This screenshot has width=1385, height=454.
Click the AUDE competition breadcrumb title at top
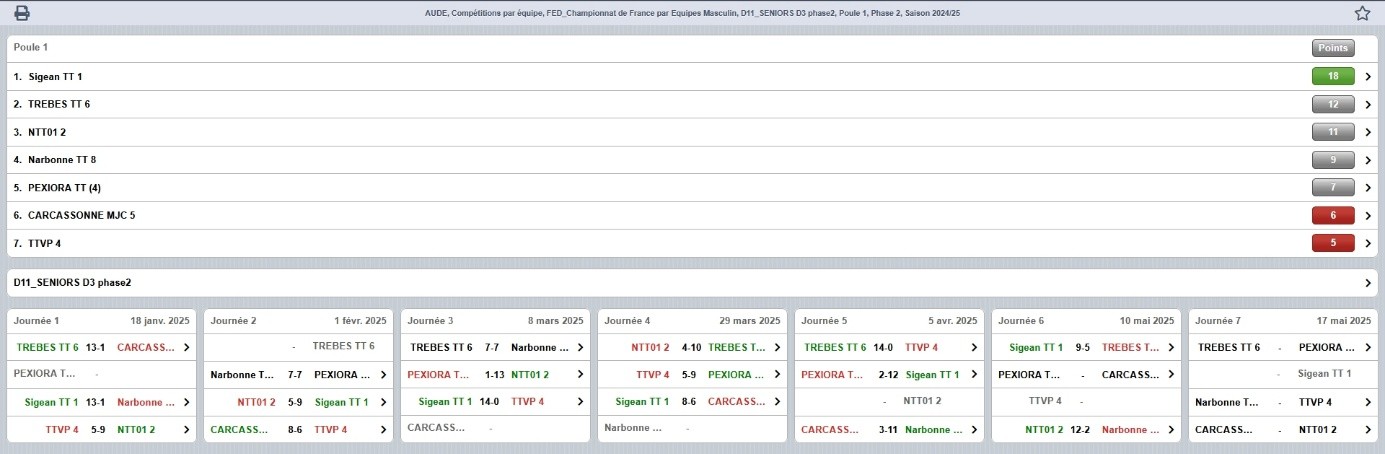[692, 13]
